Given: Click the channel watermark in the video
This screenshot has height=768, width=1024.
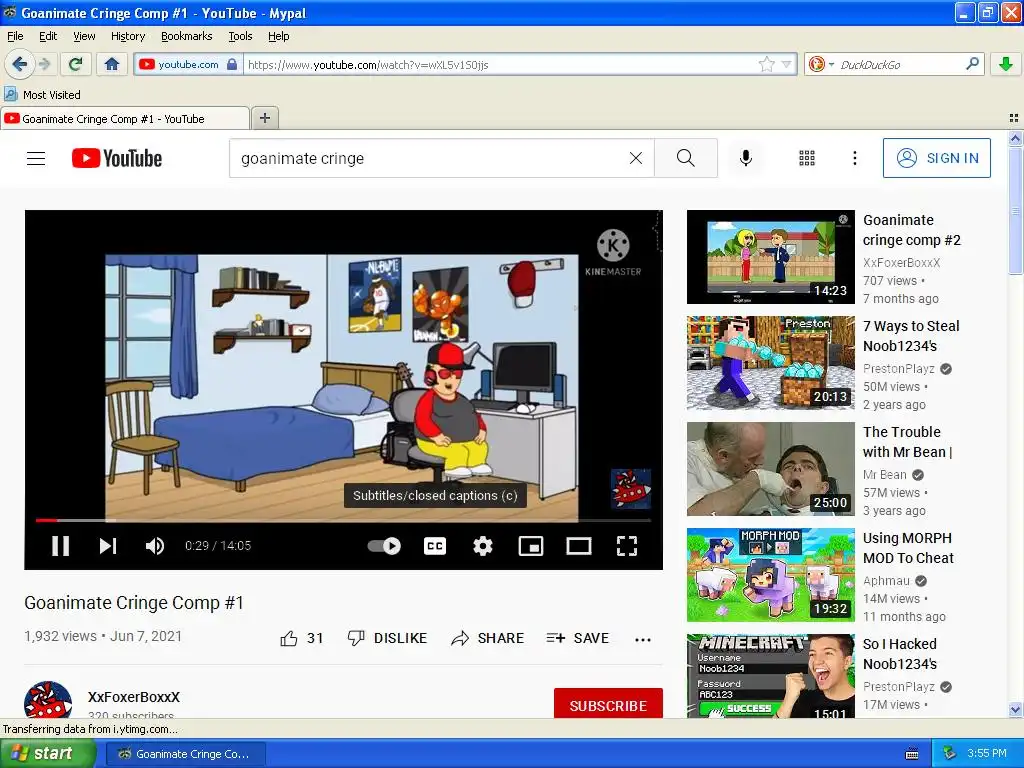Looking at the screenshot, I should coord(630,488).
